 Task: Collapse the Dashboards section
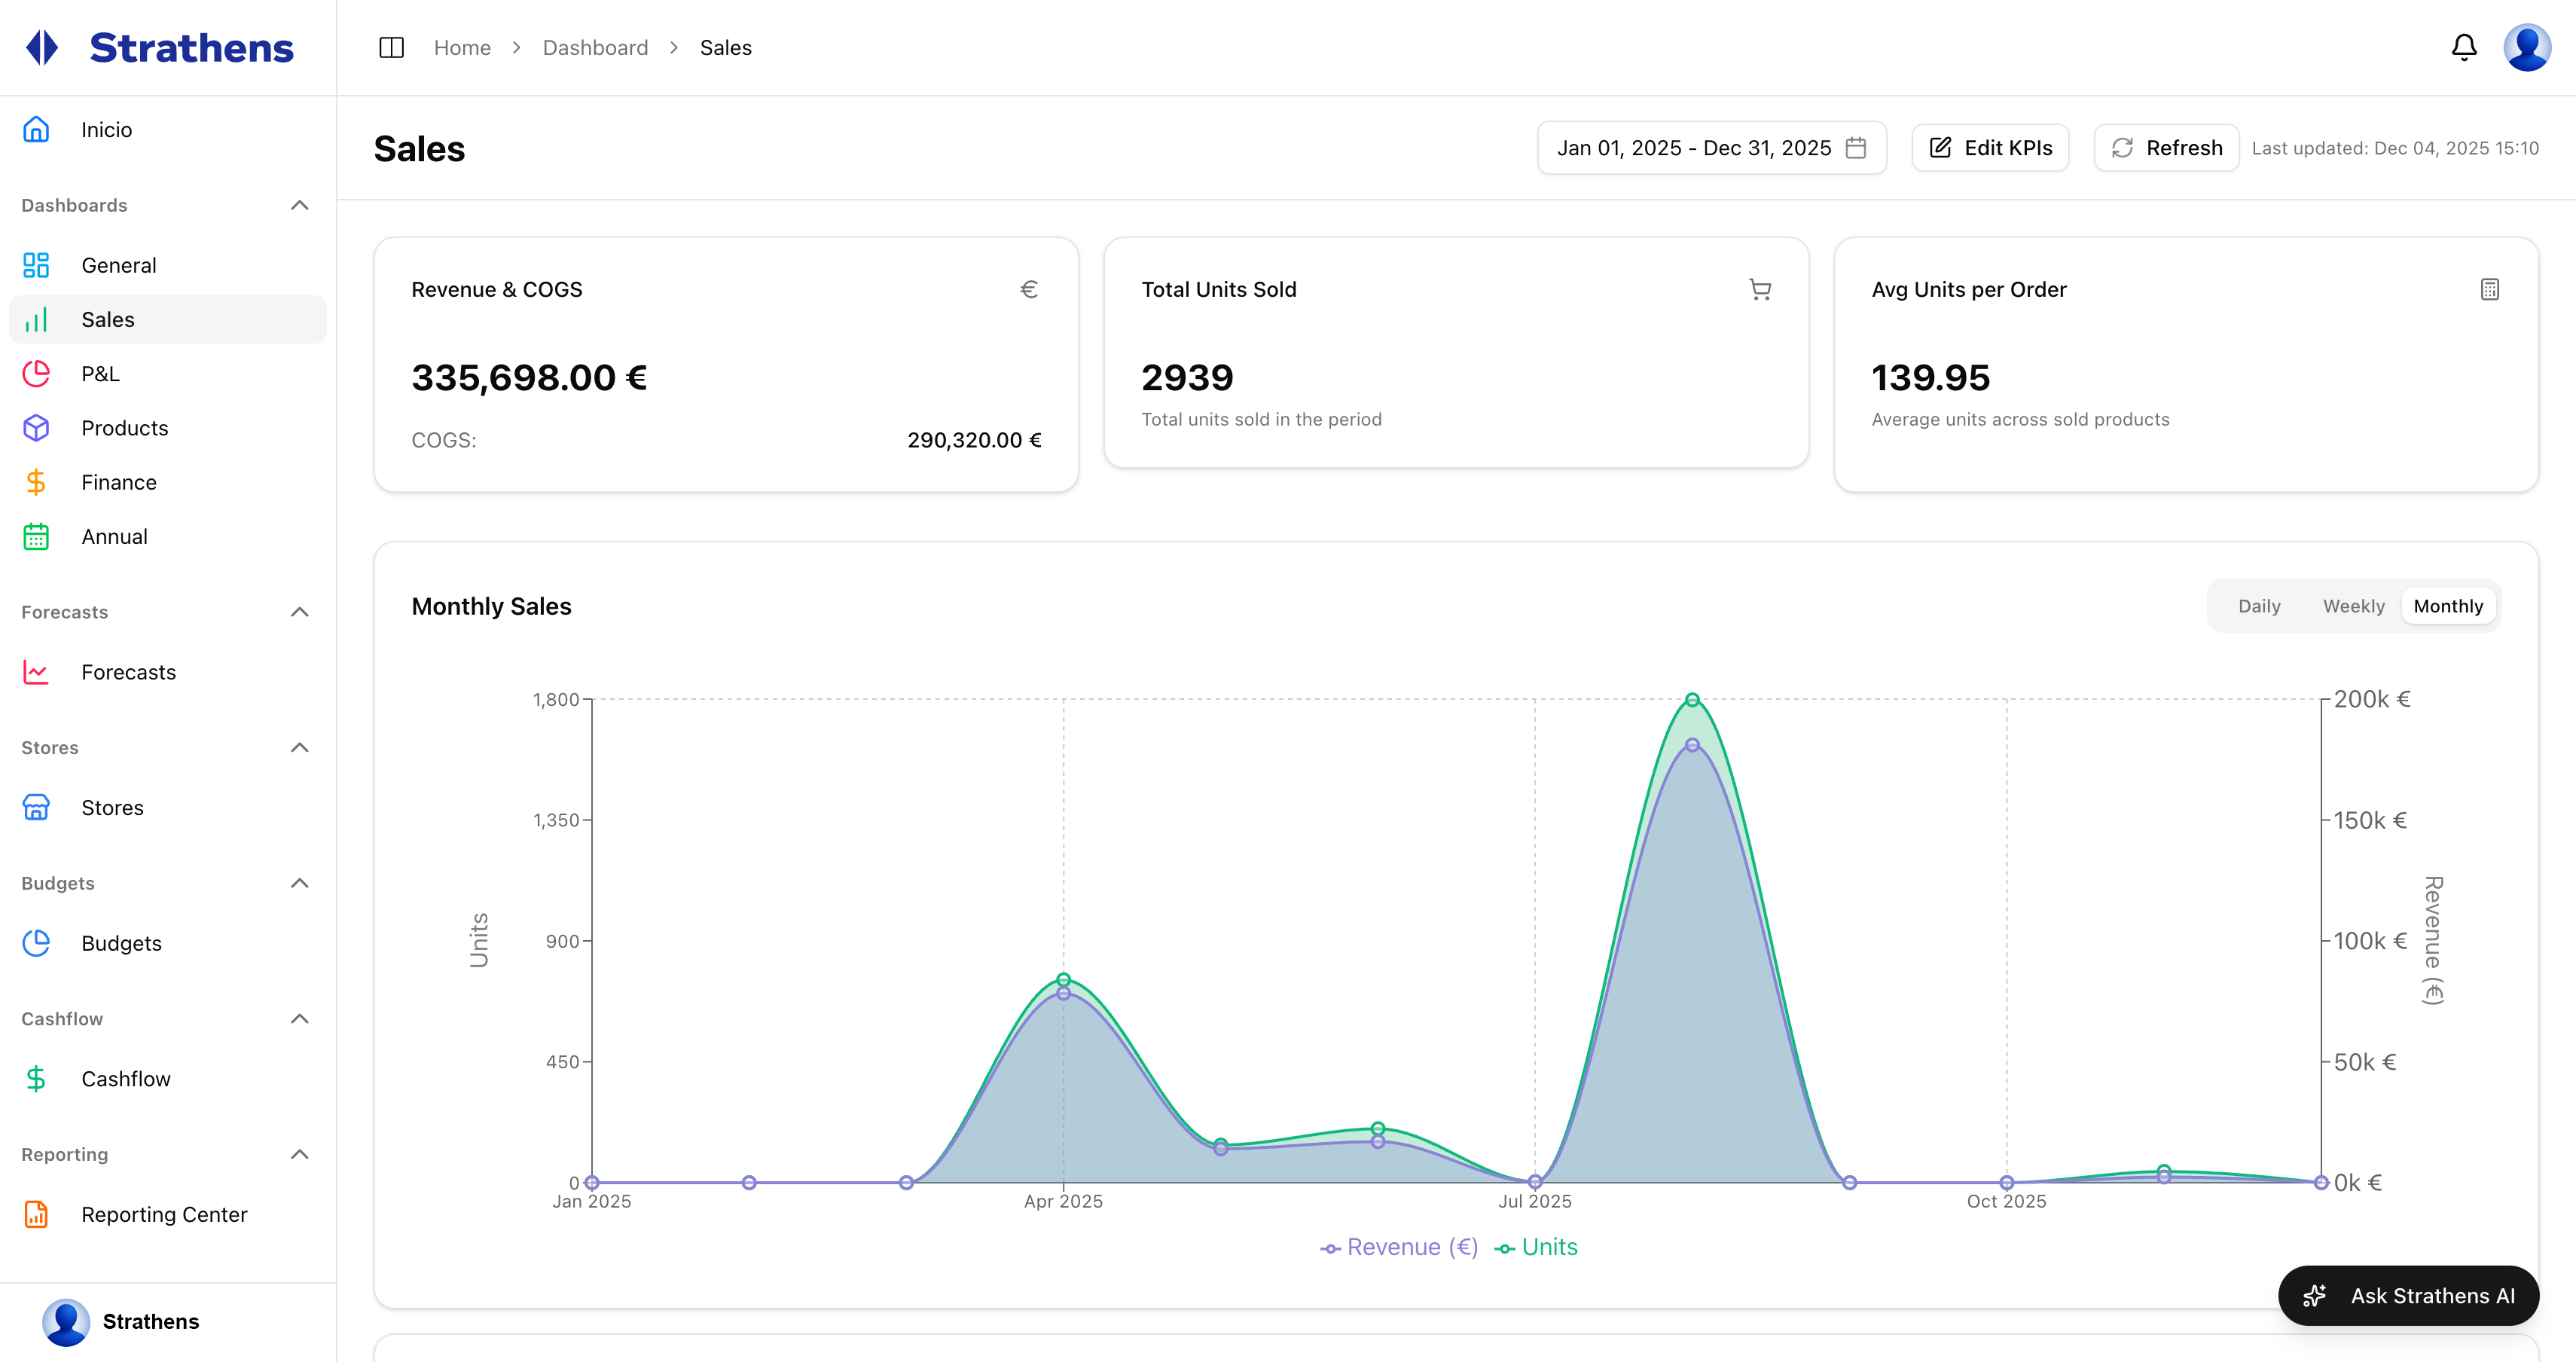coord(299,205)
